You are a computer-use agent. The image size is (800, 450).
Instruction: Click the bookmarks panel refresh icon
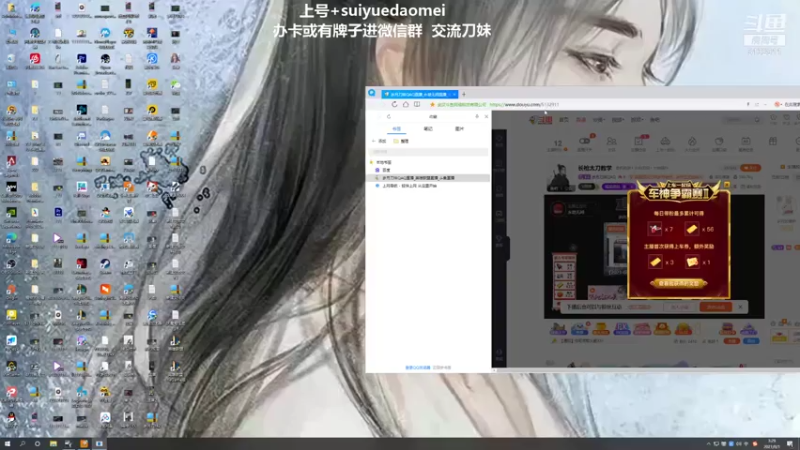coord(389,117)
